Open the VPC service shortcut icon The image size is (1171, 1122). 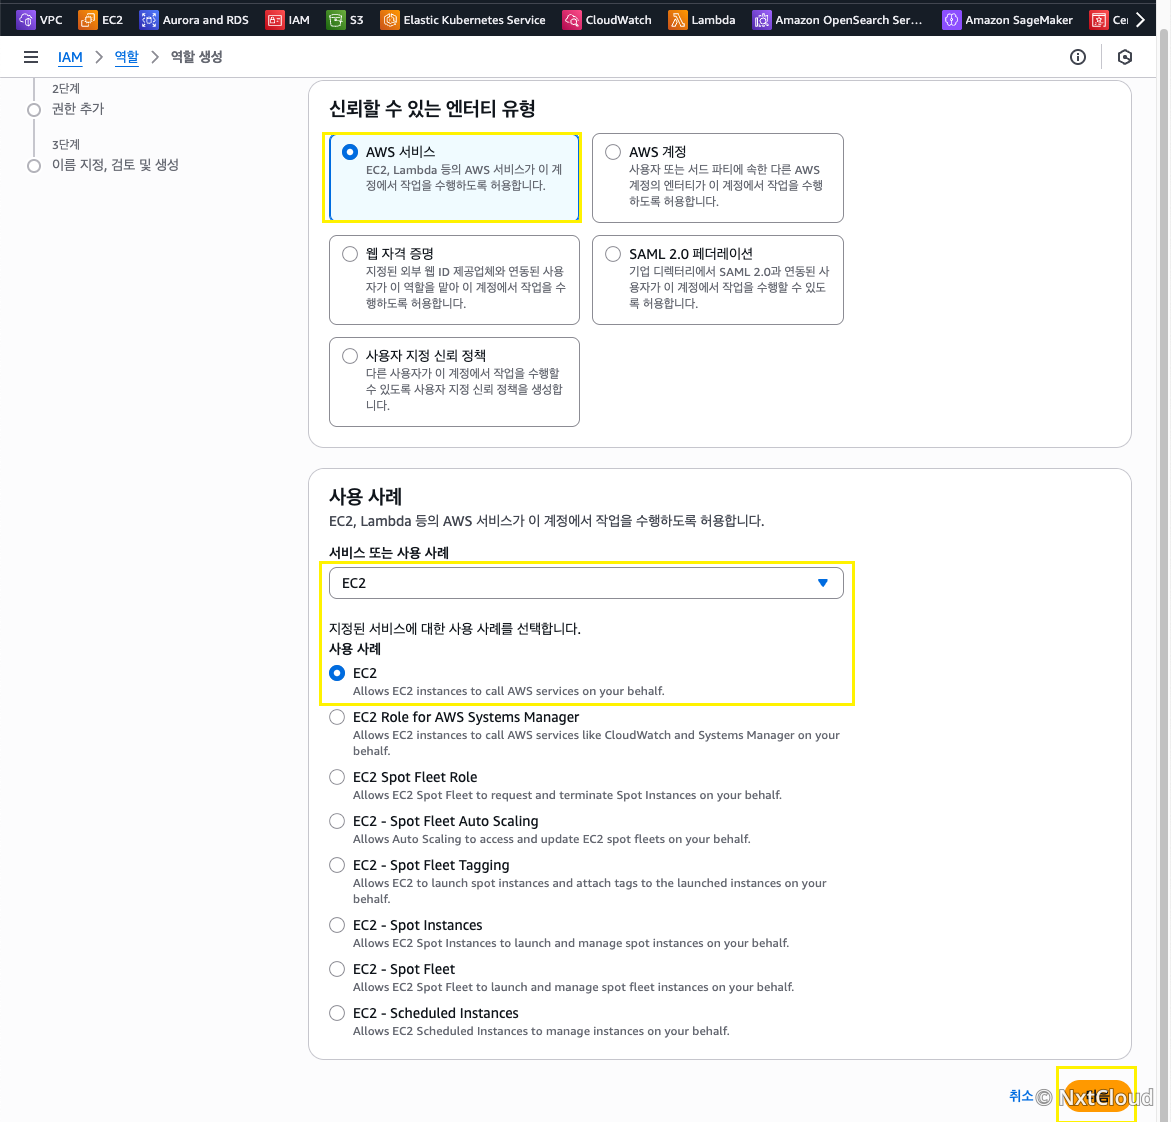point(25,19)
